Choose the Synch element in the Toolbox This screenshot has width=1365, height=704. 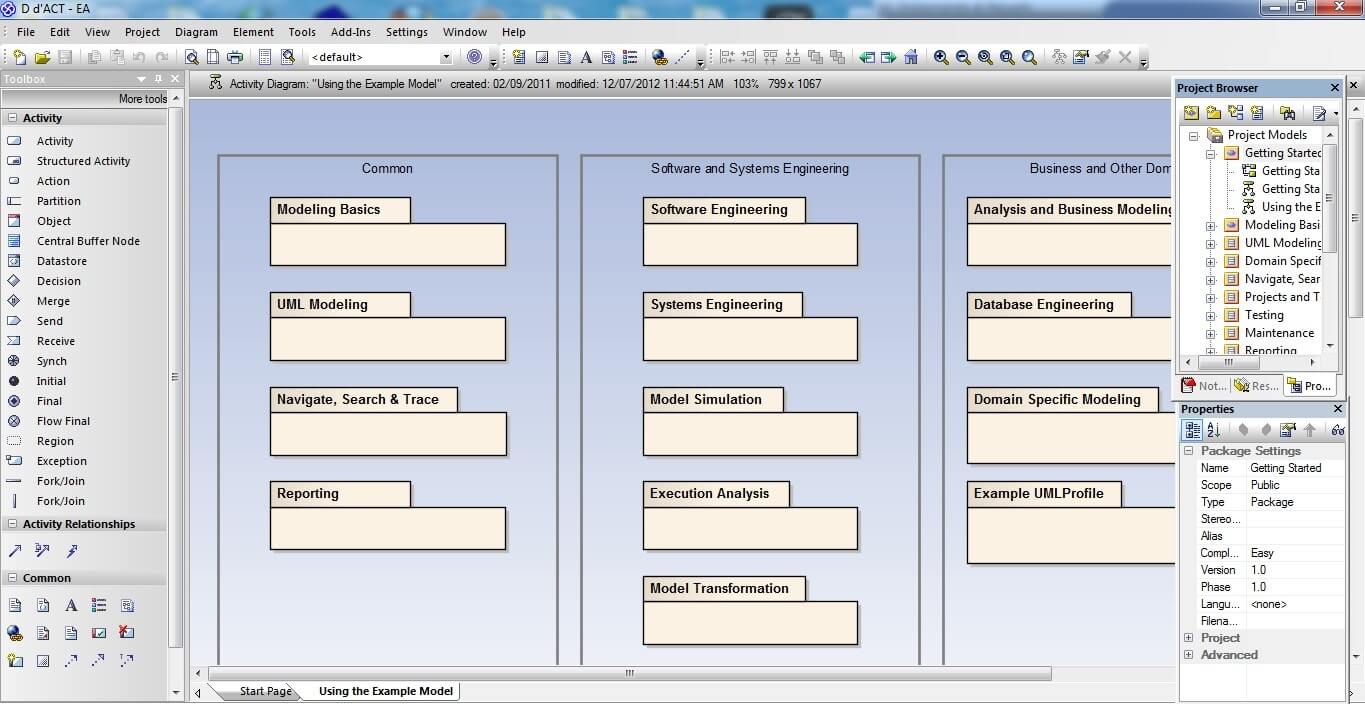coord(51,361)
